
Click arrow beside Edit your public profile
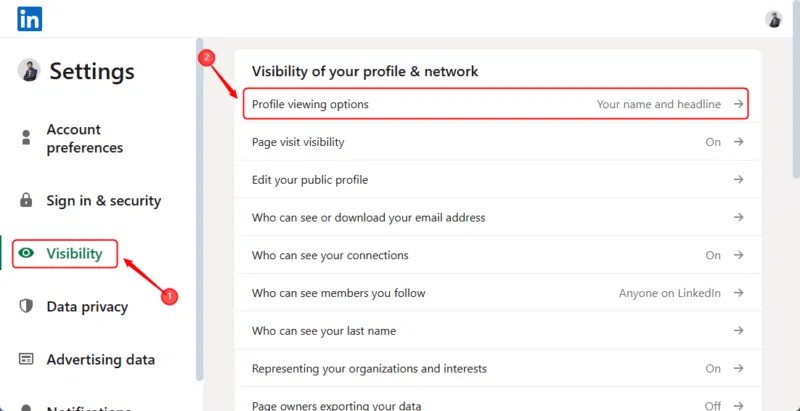pyautogui.click(x=738, y=180)
